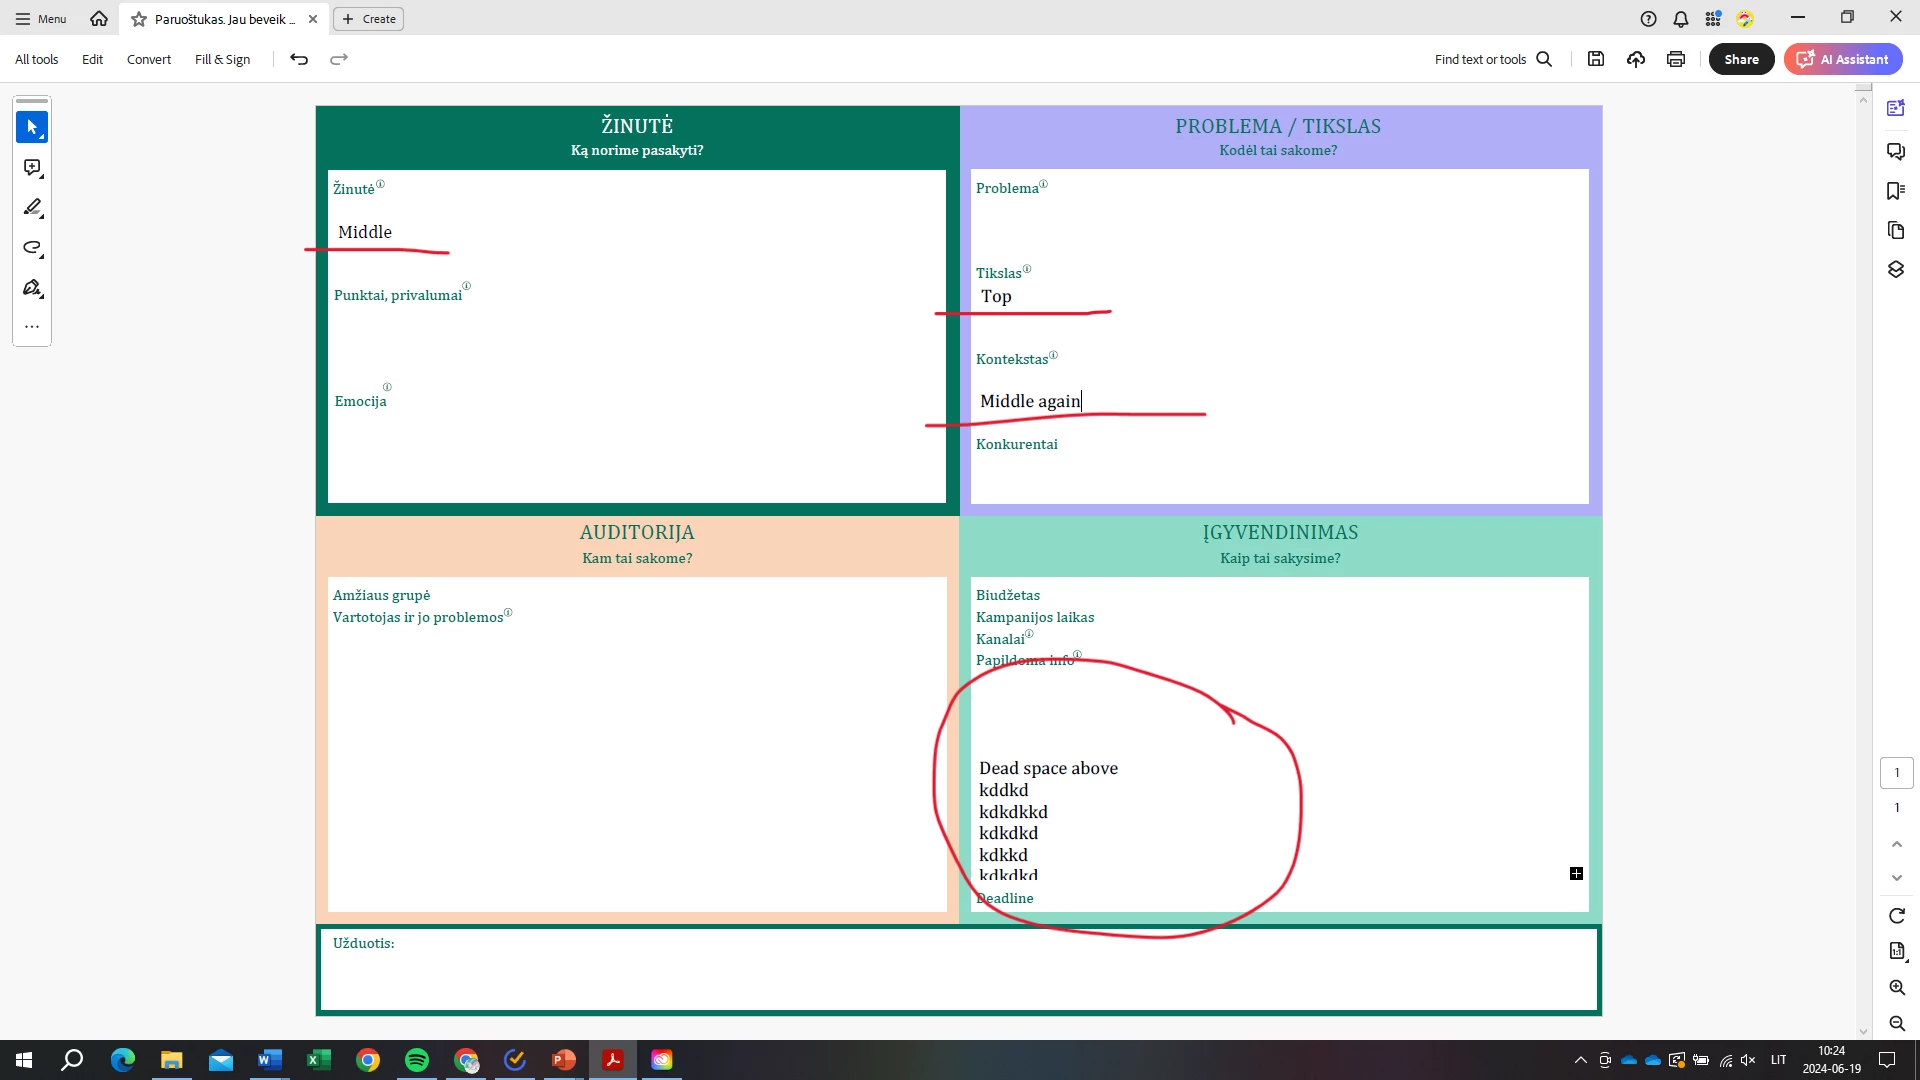Select the arrow selection tool
Image resolution: width=1920 pixels, height=1080 pixels.
(x=32, y=127)
